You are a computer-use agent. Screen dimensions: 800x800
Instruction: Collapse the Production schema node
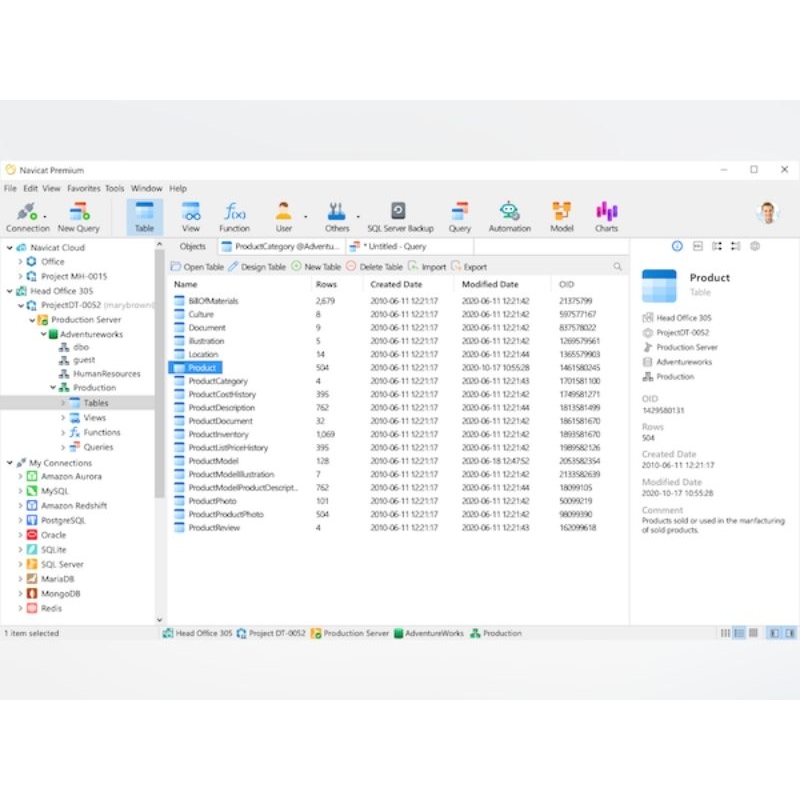point(53,388)
